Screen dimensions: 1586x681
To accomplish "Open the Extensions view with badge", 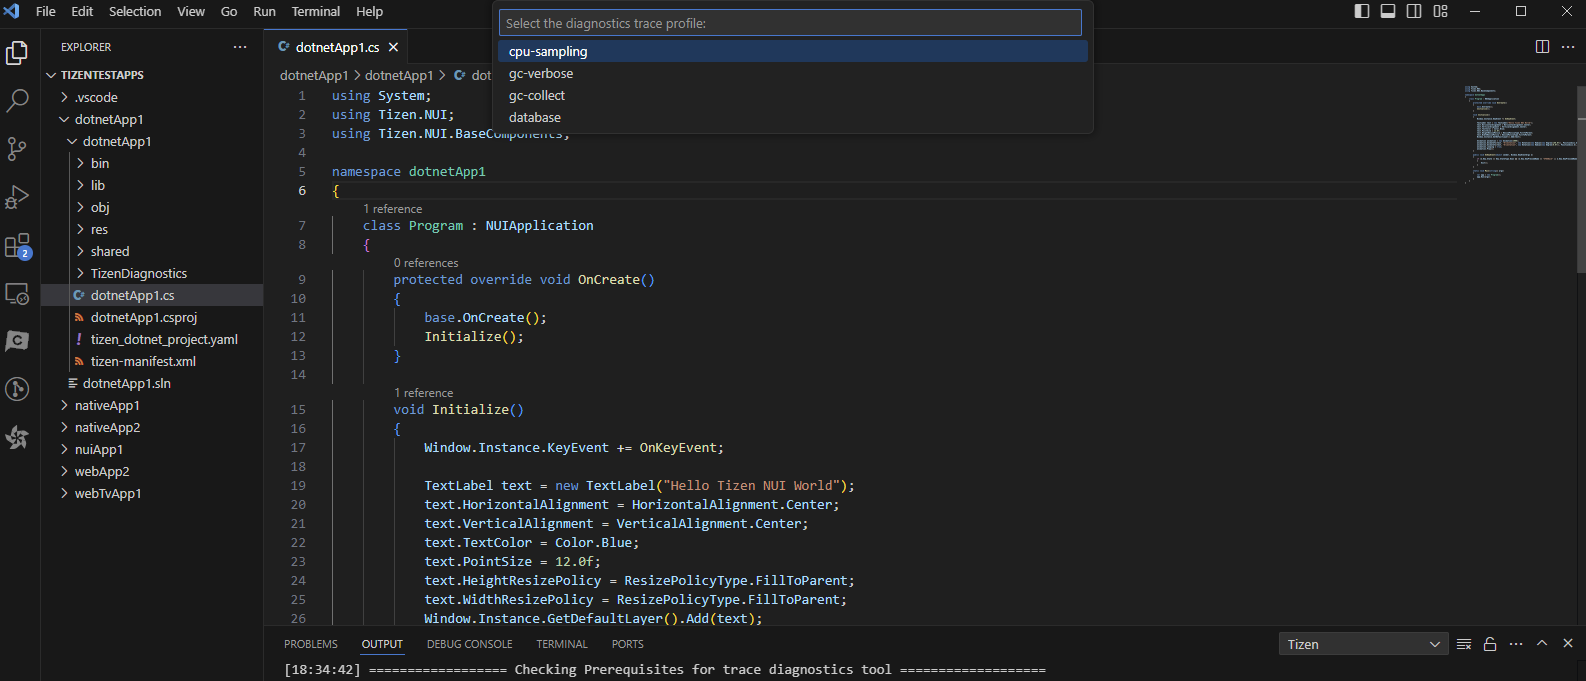I will (x=18, y=246).
